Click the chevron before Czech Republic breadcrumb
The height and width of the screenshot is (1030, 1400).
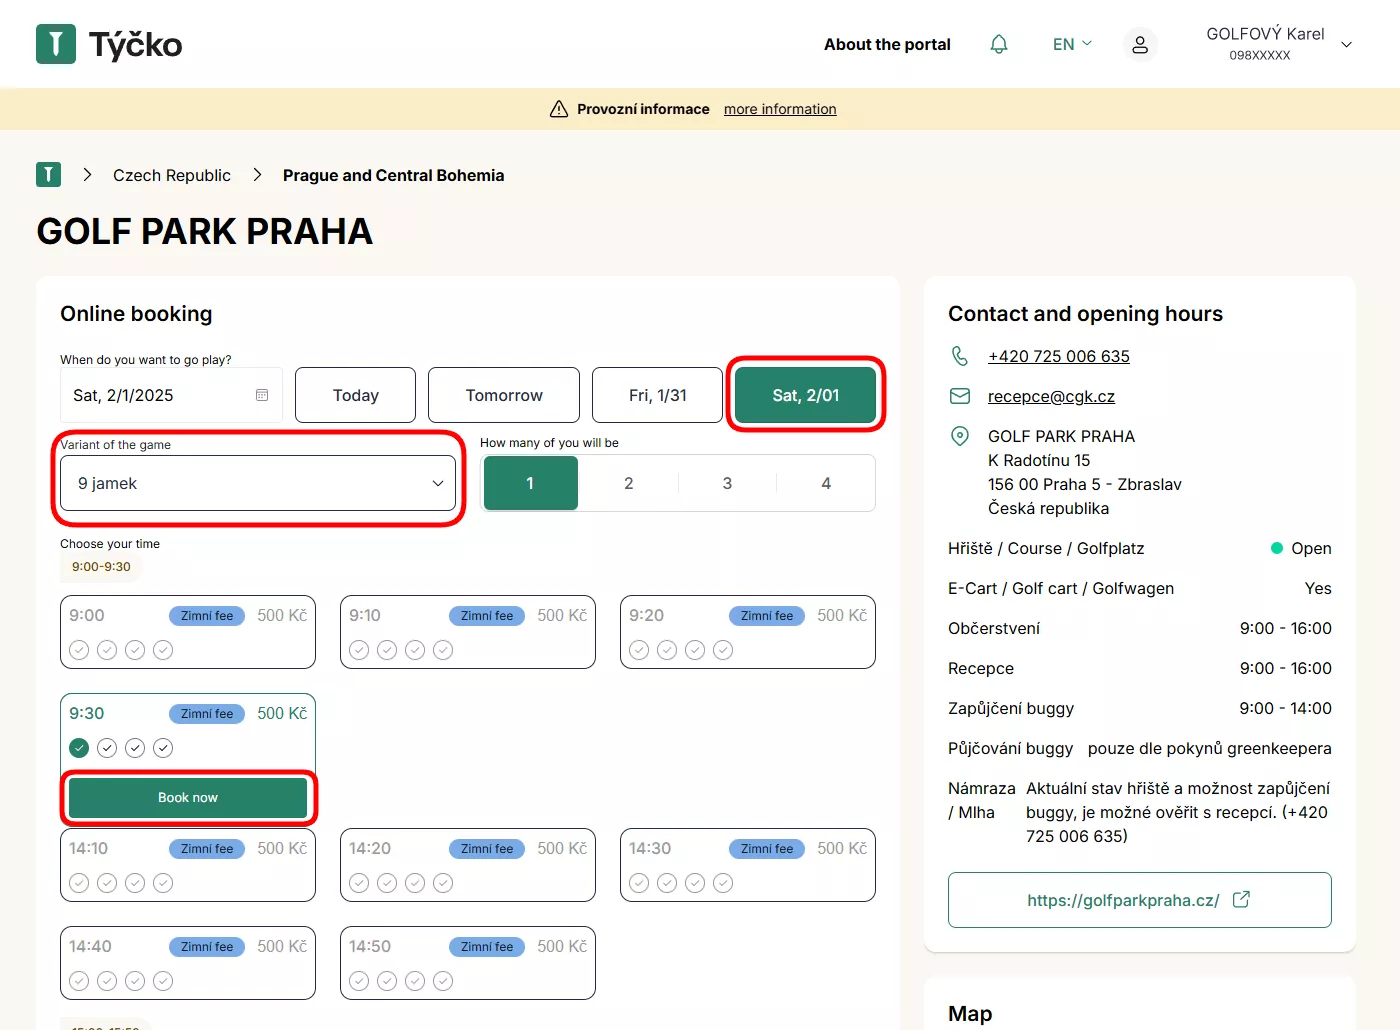click(88, 175)
